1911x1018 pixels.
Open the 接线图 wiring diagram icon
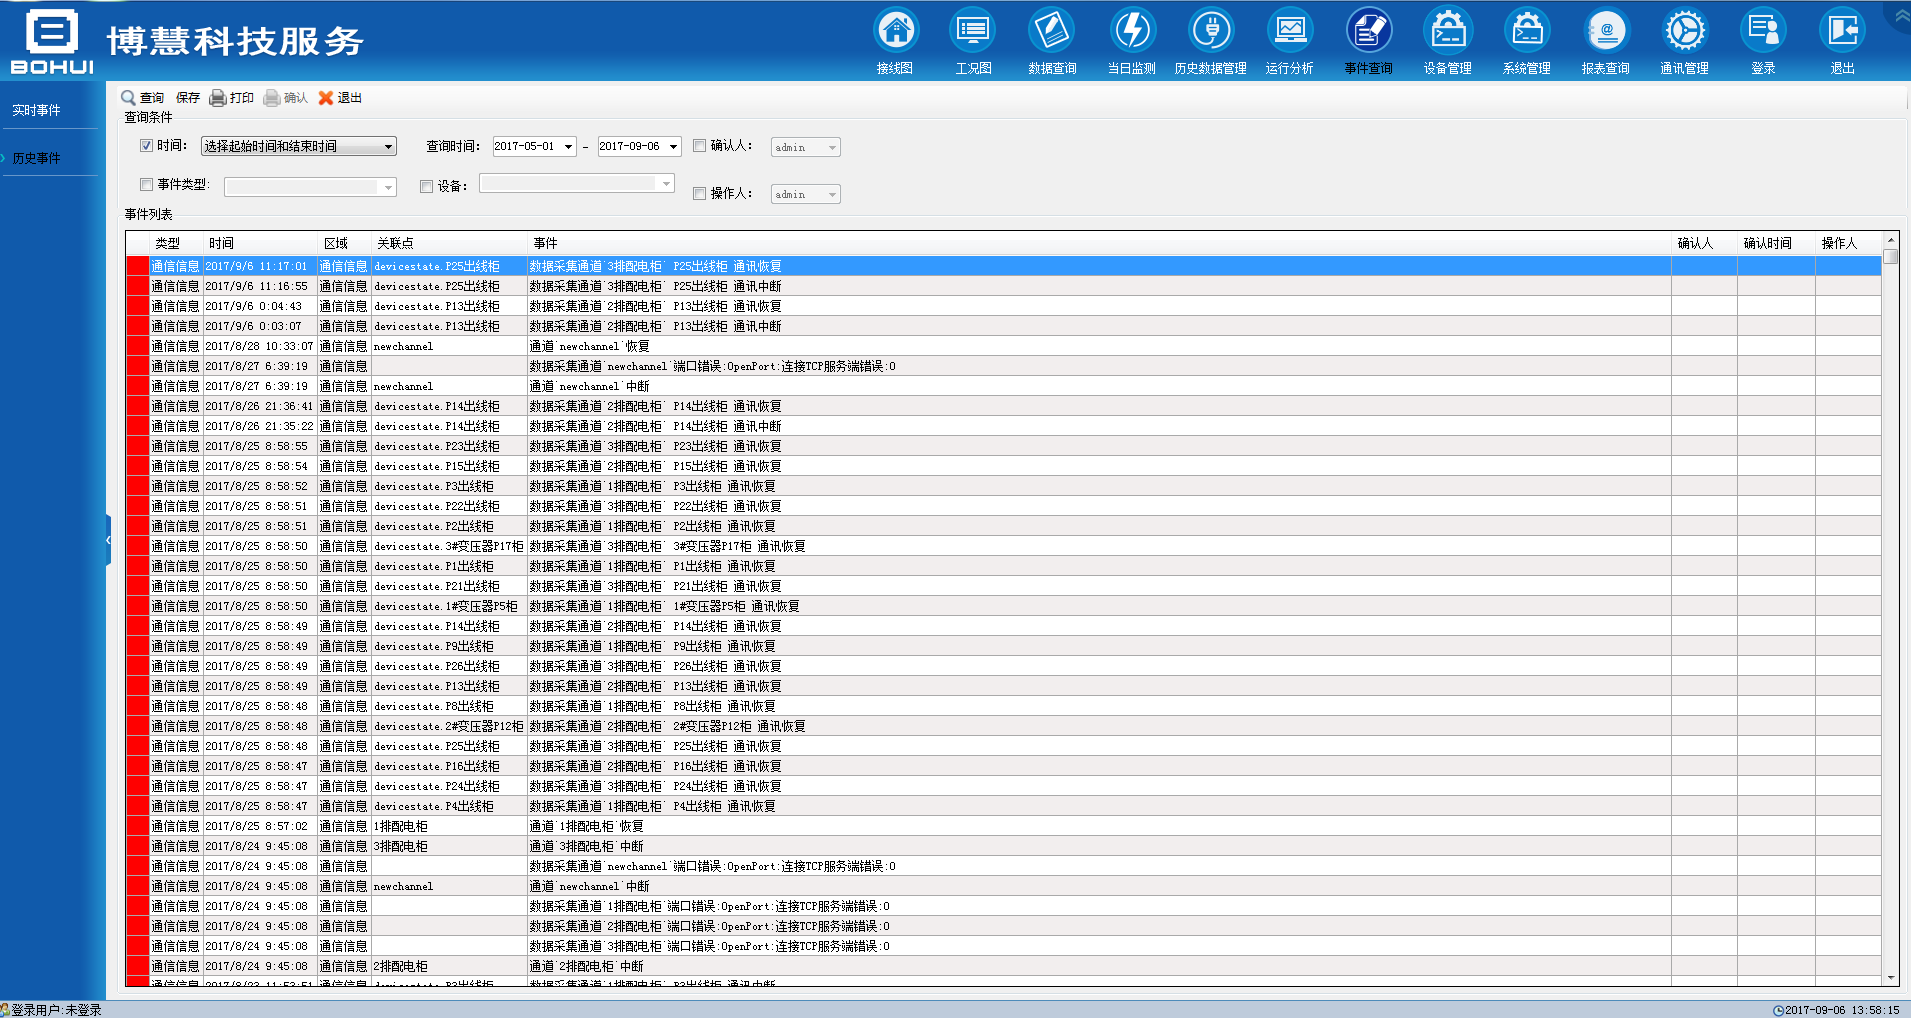[x=895, y=32]
